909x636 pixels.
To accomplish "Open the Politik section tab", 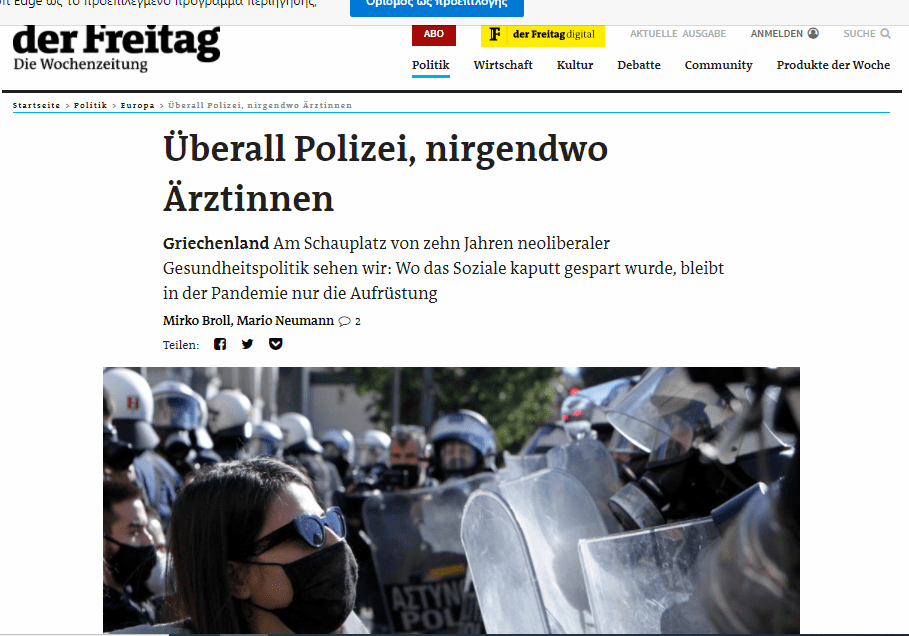I will [x=431, y=65].
